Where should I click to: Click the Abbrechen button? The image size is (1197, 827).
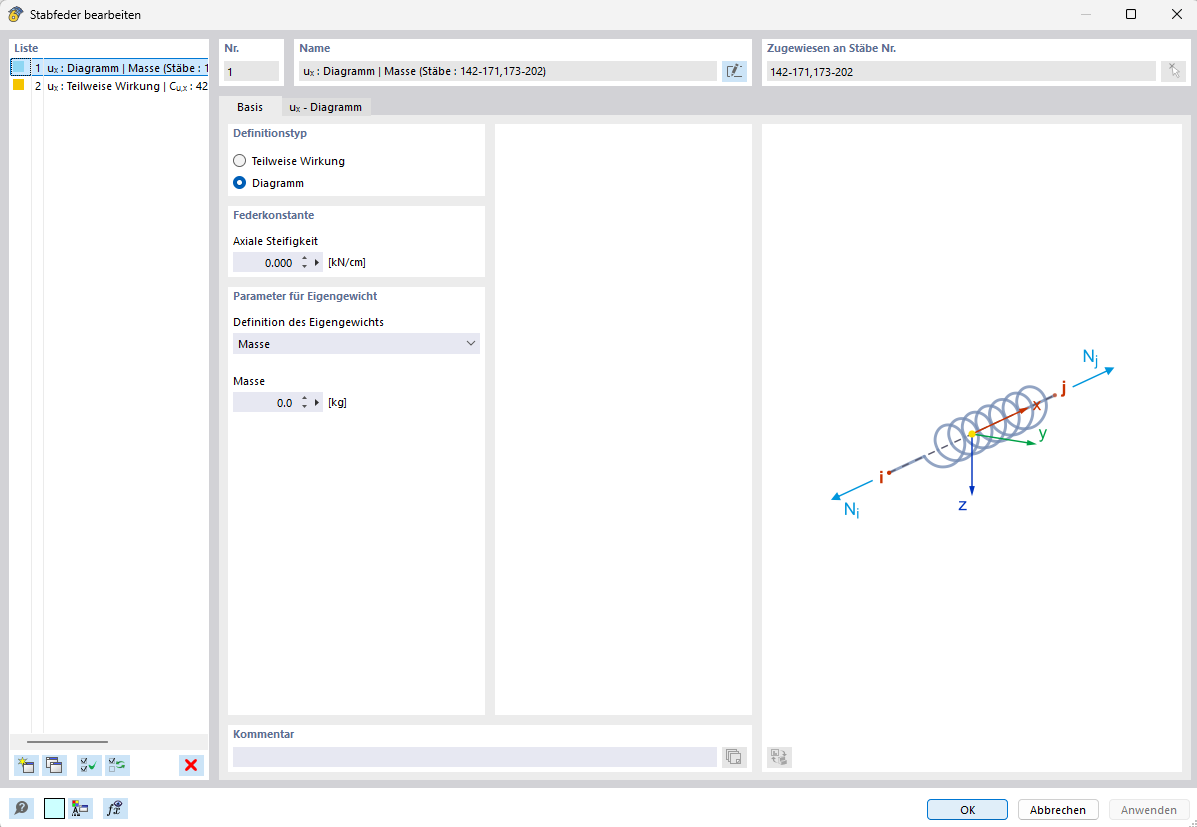pyautogui.click(x=1058, y=810)
